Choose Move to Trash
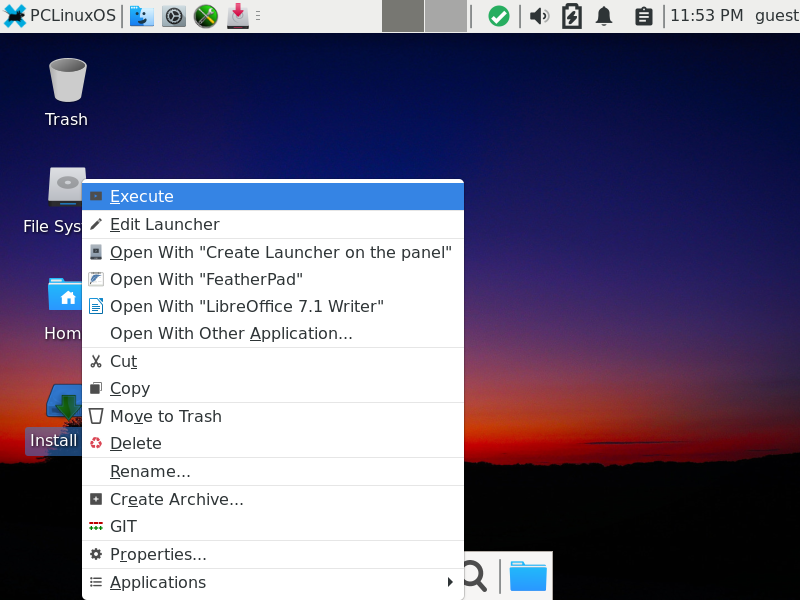 click(x=273, y=417)
